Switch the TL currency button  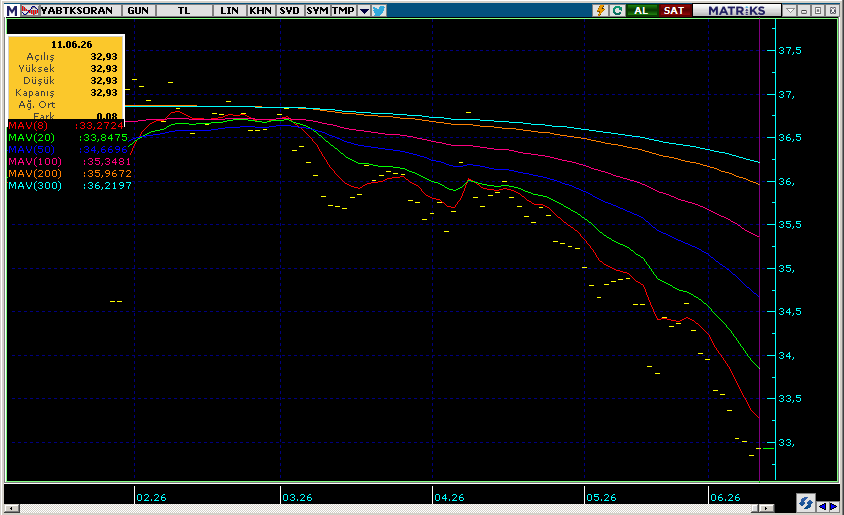(x=184, y=10)
